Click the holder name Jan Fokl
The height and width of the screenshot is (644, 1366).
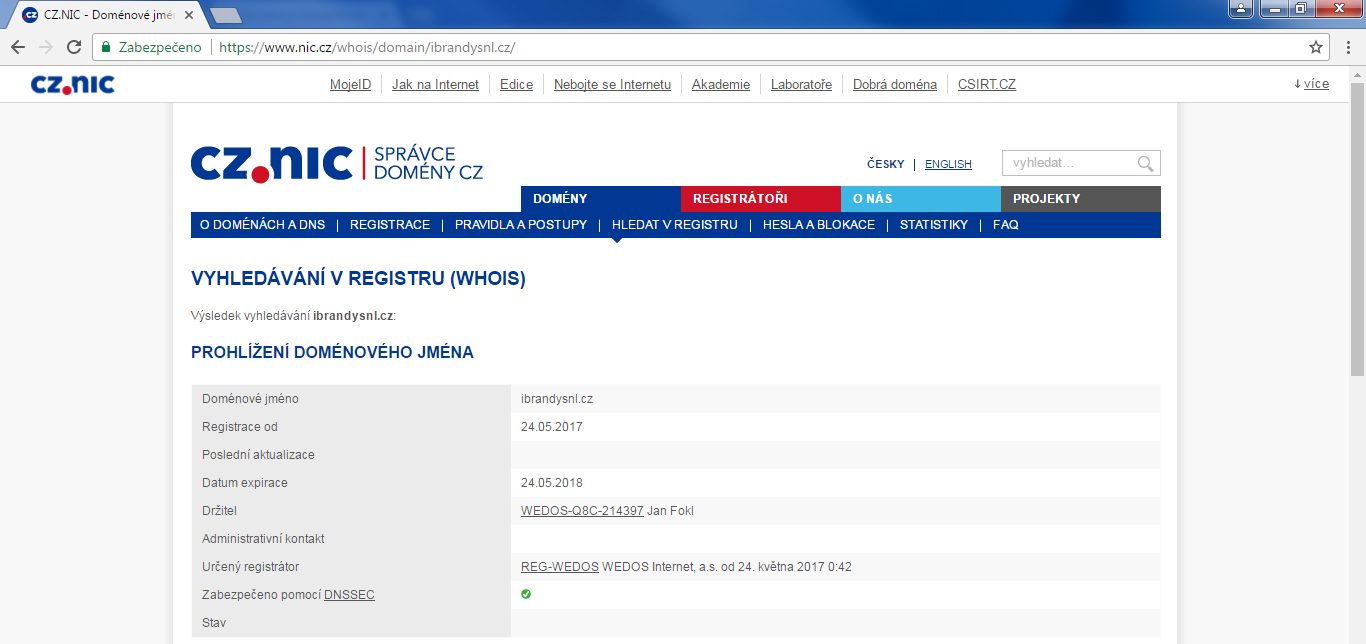(671, 511)
